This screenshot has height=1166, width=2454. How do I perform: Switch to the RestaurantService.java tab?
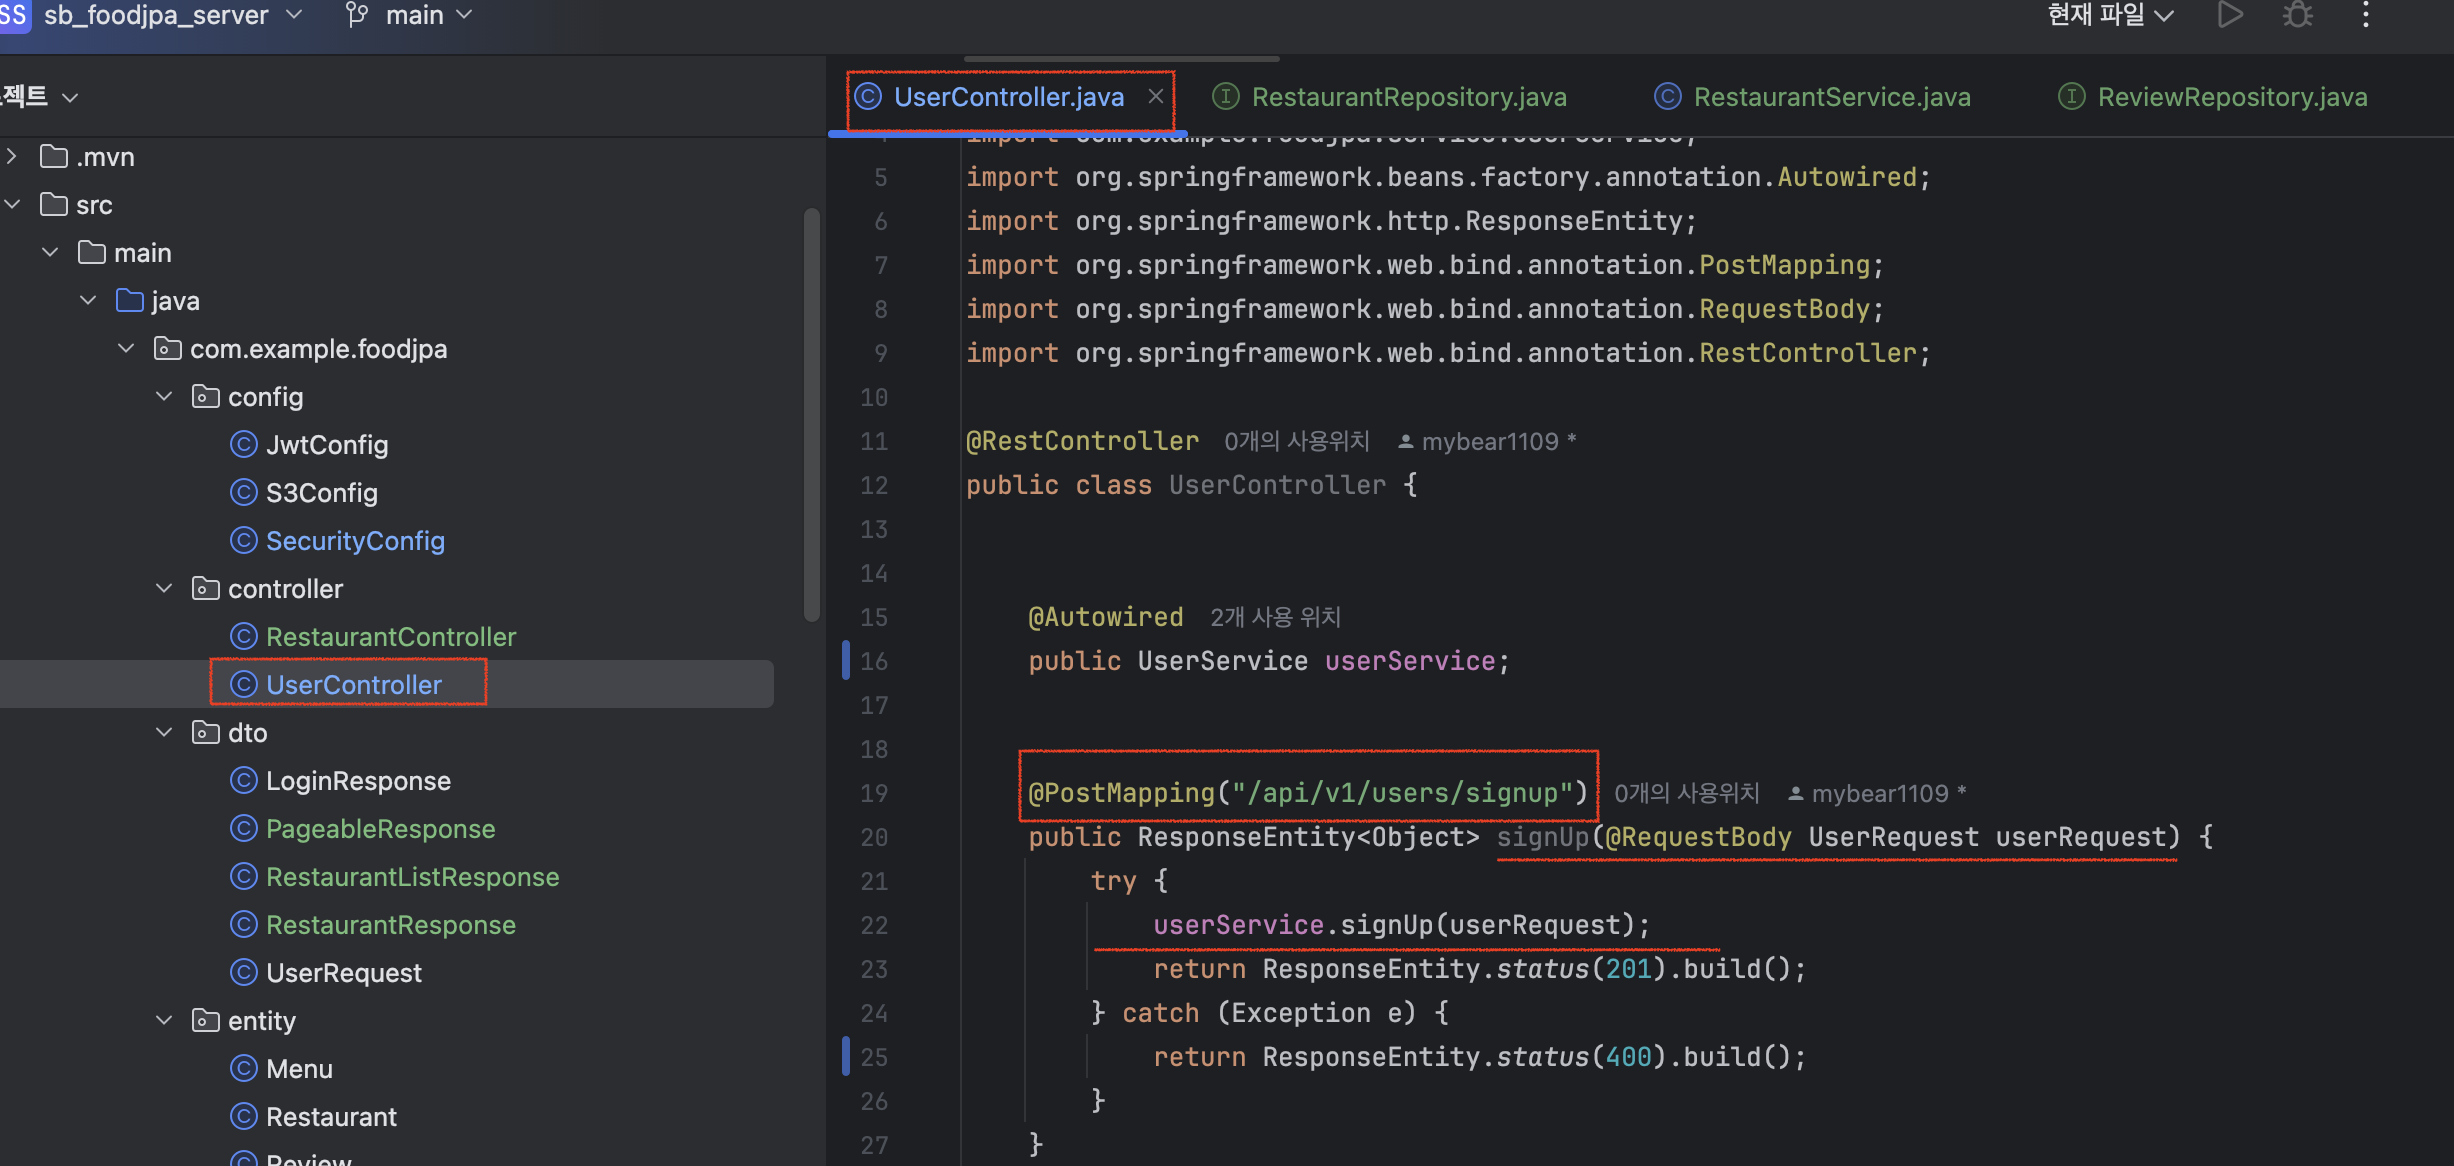[1831, 96]
